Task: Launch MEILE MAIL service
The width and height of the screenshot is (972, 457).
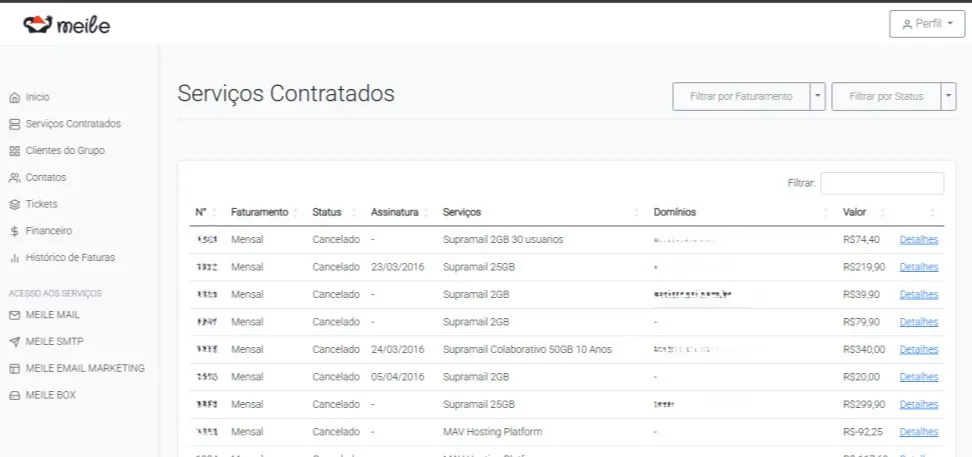Action: click(53, 315)
